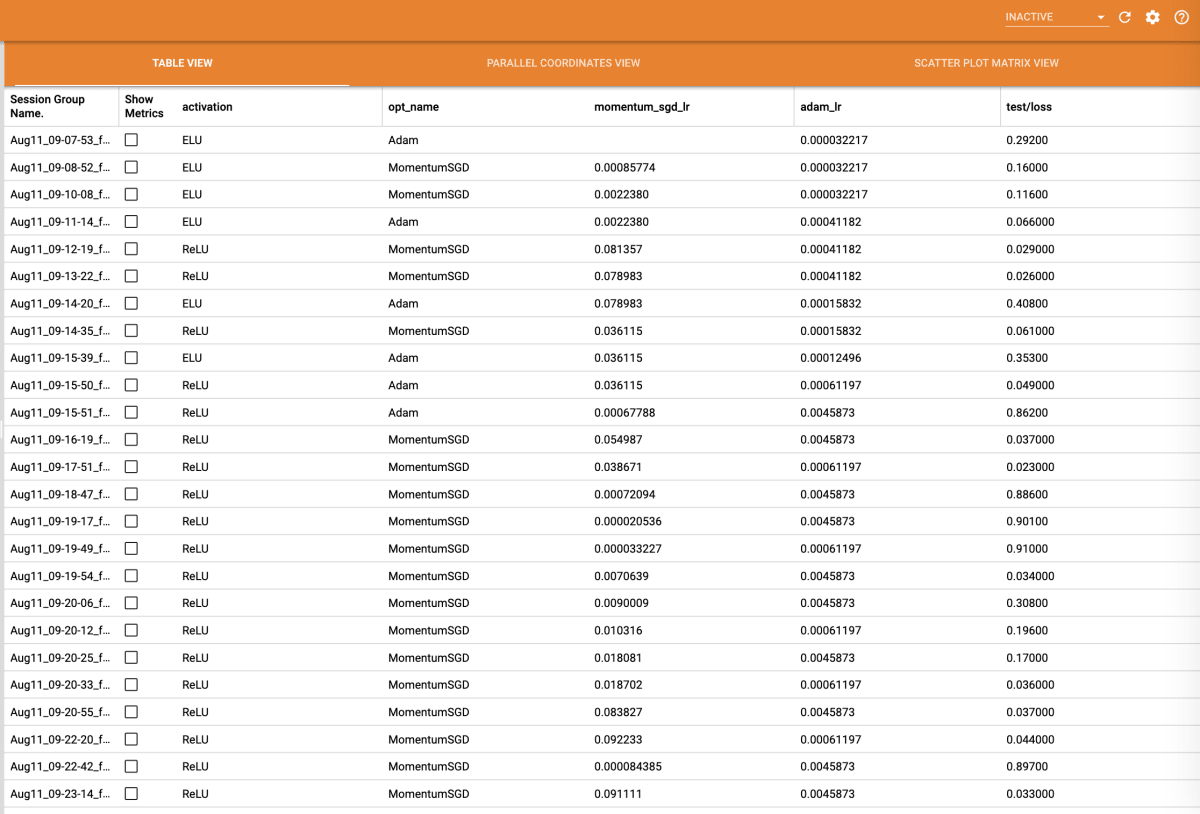Check Show Metrics for Aug11_09-15-39 row

coord(131,358)
